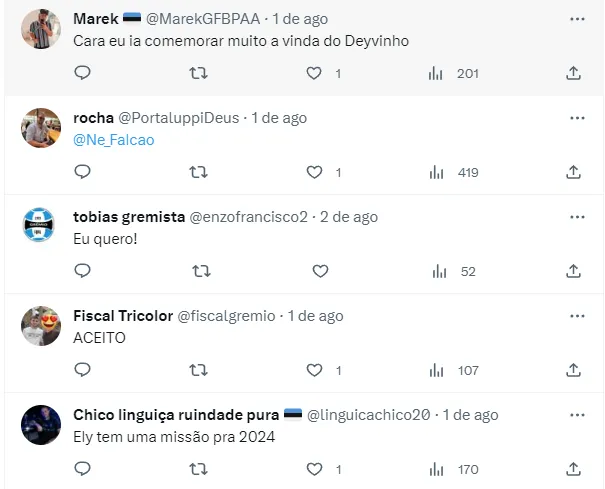Retweet Fiscal Tricolor's "ACEITO" tweet
This screenshot has height=489, width=605.
pyautogui.click(x=199, y=370)
